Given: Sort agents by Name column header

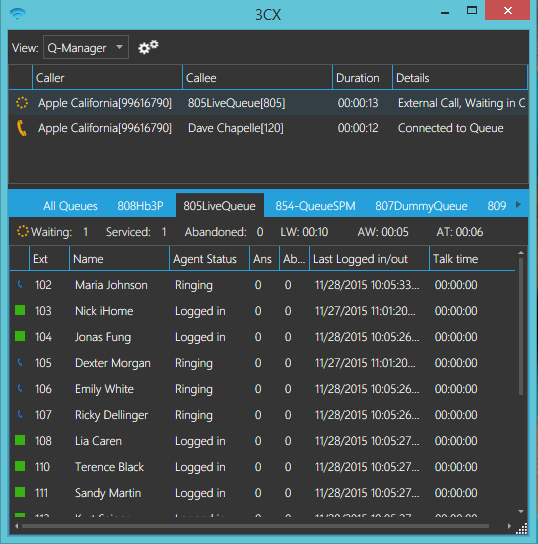Looking at the screenshot, I should [119, 259].
